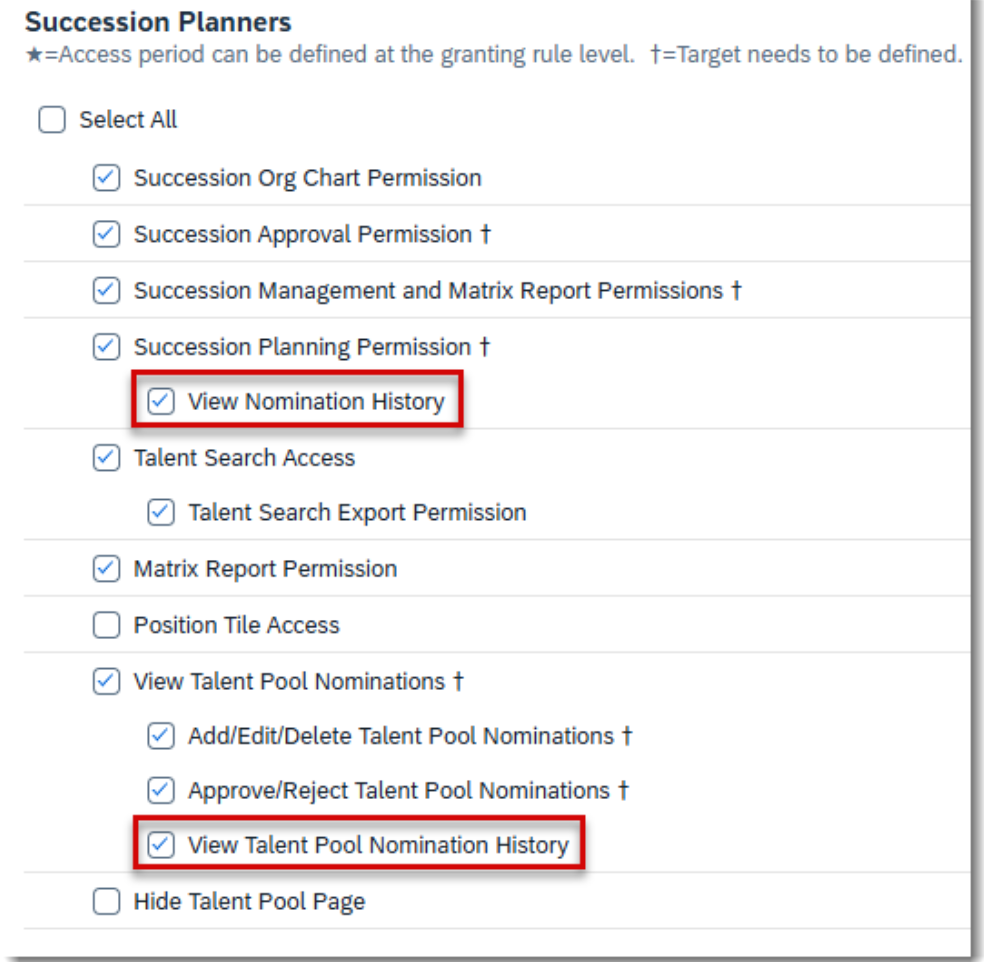Screen dimensions: 984x962
Task: Uncheck Approve/Reject Talent Pool Nominations
Action: point(160,790)
